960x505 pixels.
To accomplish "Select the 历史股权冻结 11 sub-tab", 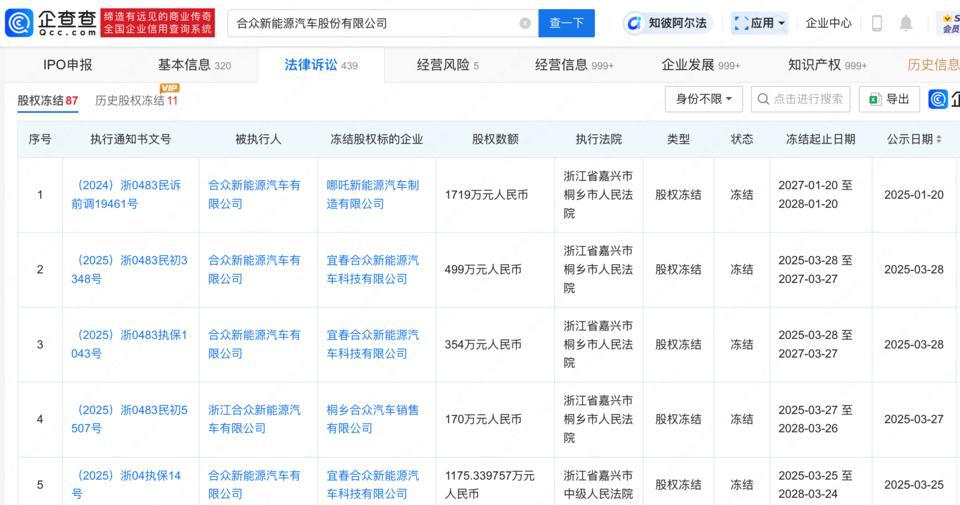I will [137, 100].
